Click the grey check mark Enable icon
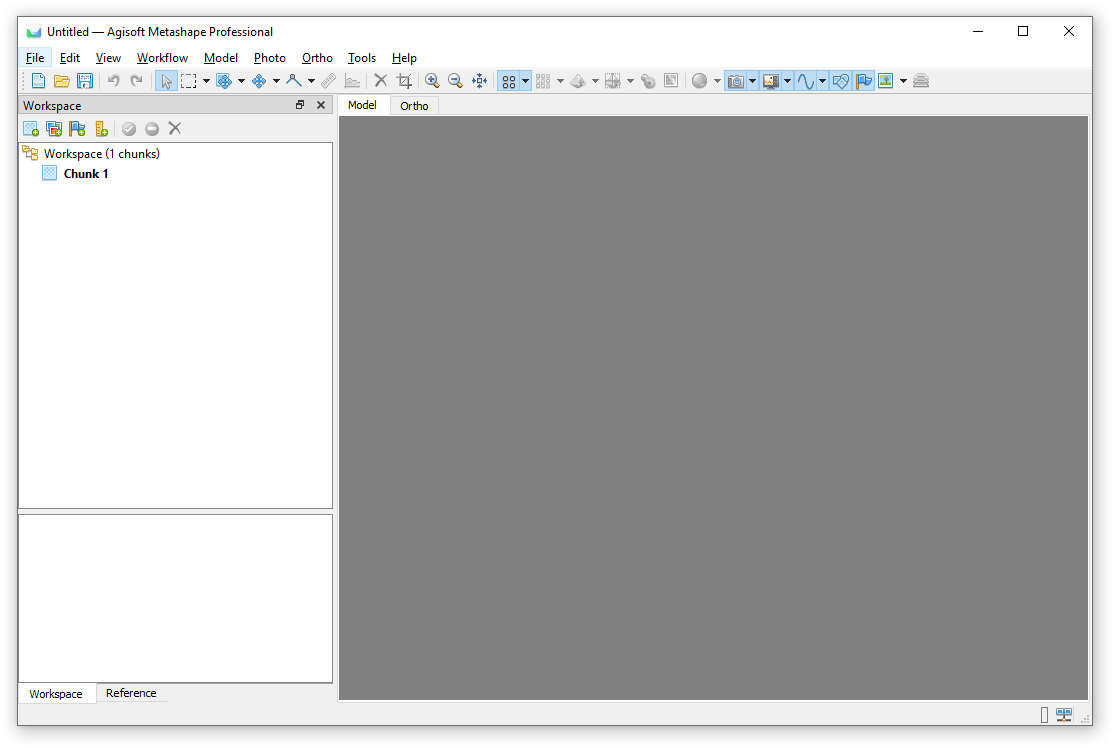The height and width of the screenshot is (748, 1114). [129, 129]
